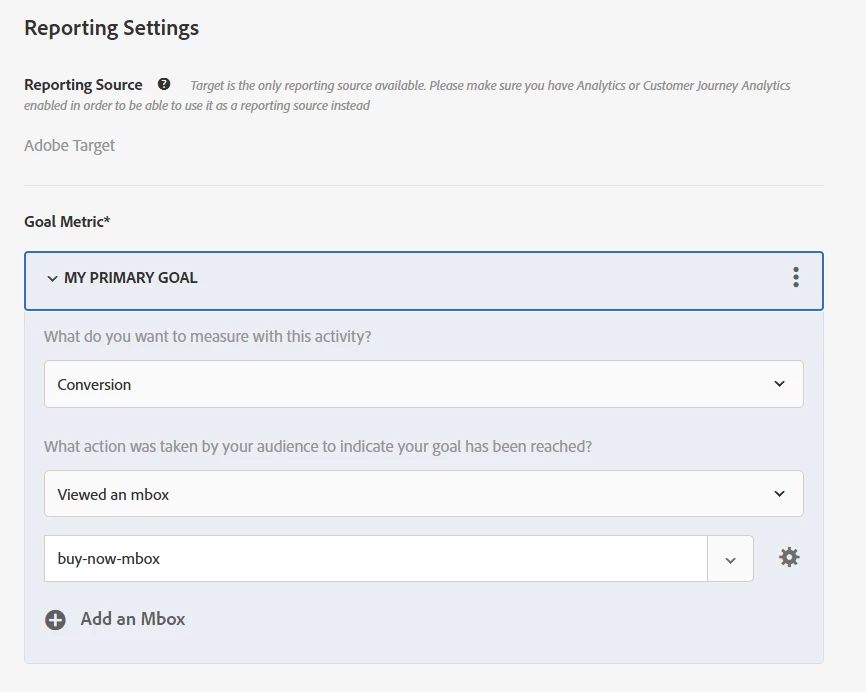
Task: Click the chevron on the Viewed an mbox dropdown
Action: pos(779,494)
